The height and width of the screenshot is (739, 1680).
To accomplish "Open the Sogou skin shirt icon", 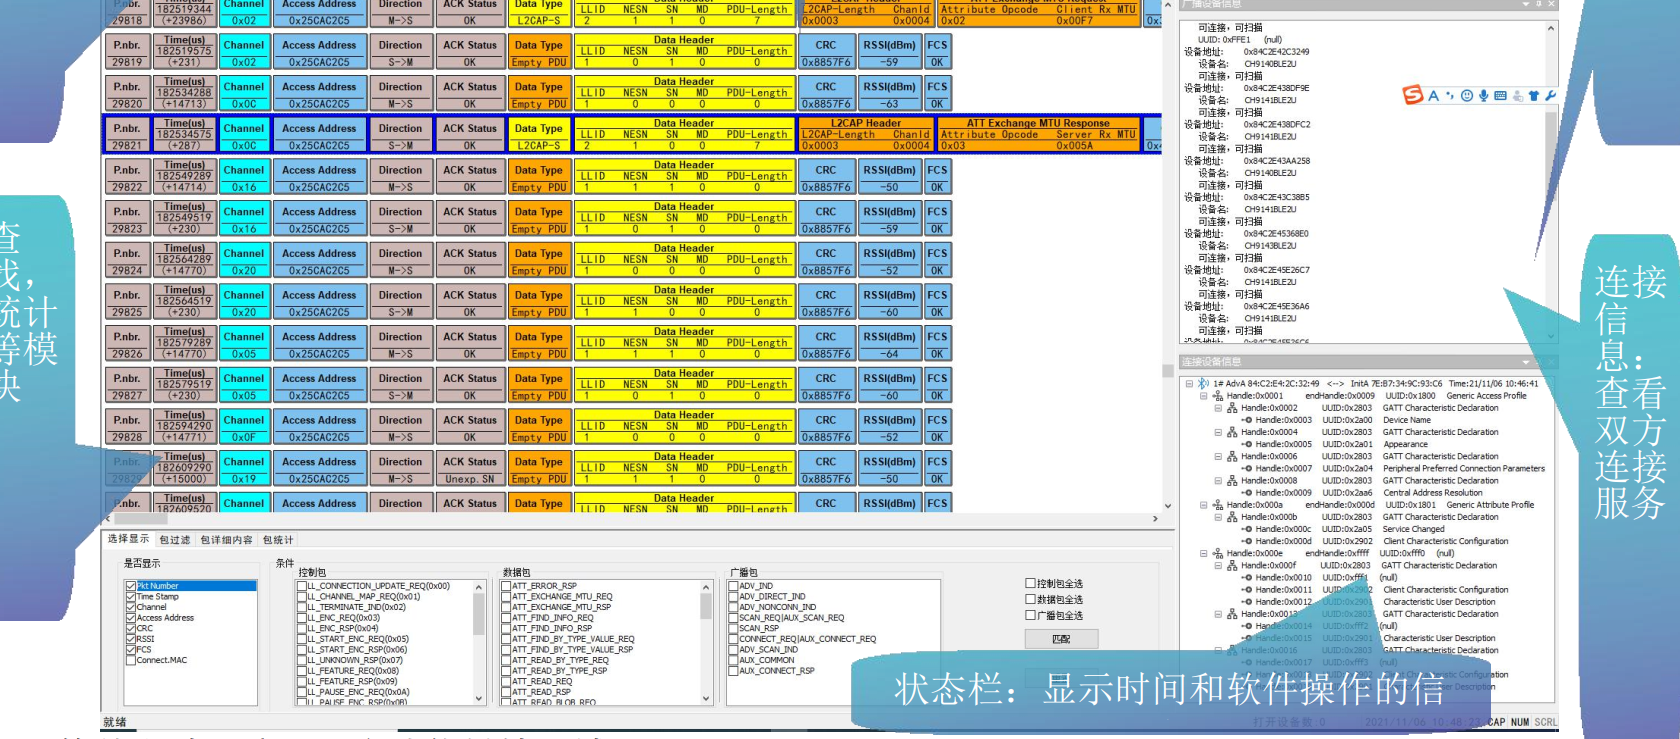I will (1534, 96).
